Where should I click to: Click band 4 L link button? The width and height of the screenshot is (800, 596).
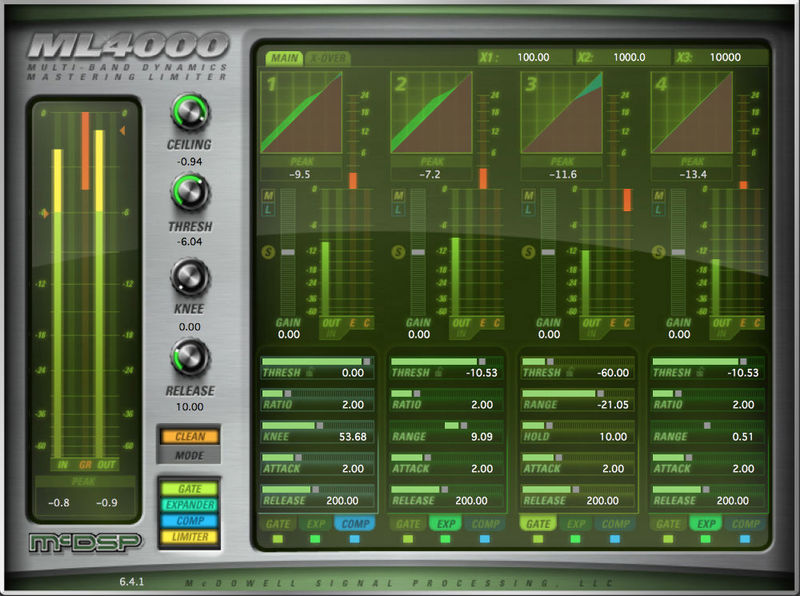659,209
